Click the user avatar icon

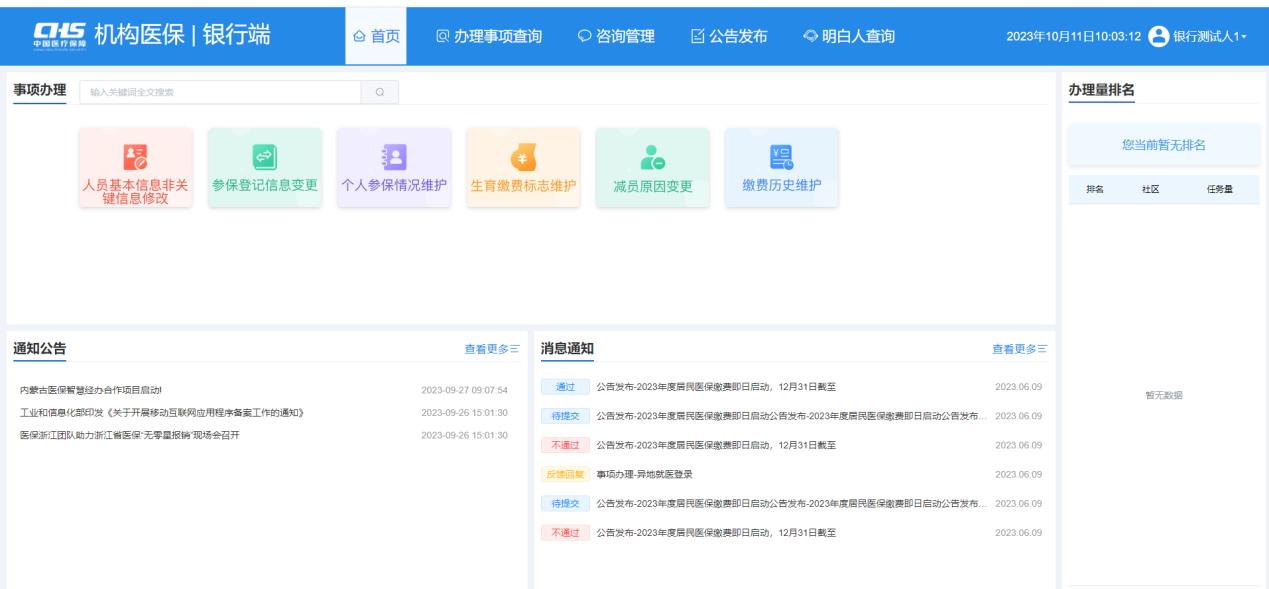[1158, 36]
